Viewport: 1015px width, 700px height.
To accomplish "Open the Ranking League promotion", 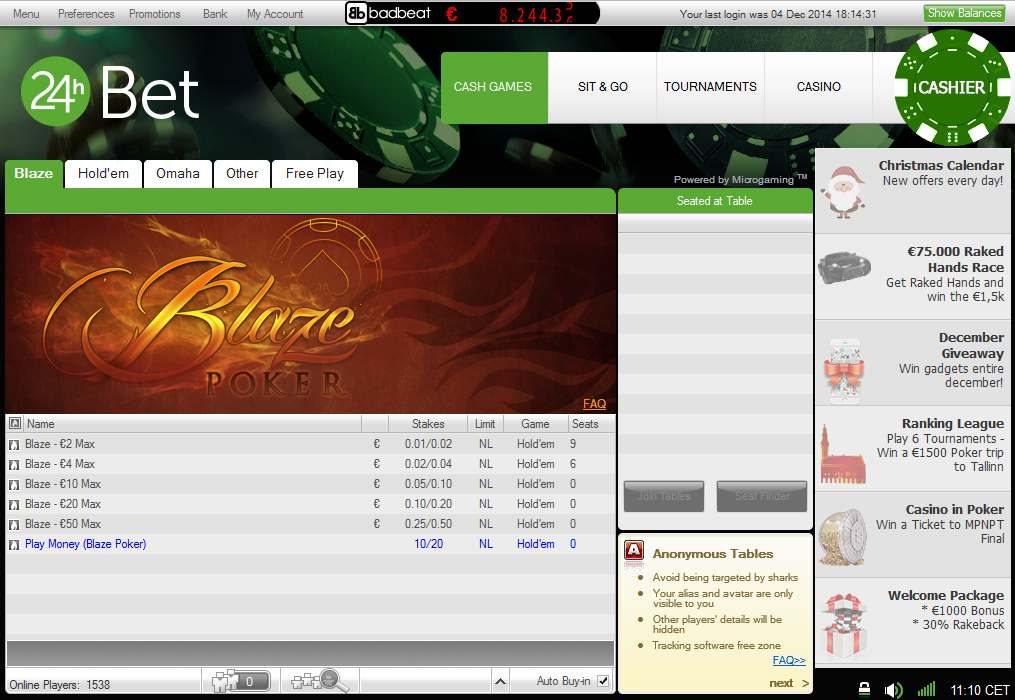I will 913,449.
